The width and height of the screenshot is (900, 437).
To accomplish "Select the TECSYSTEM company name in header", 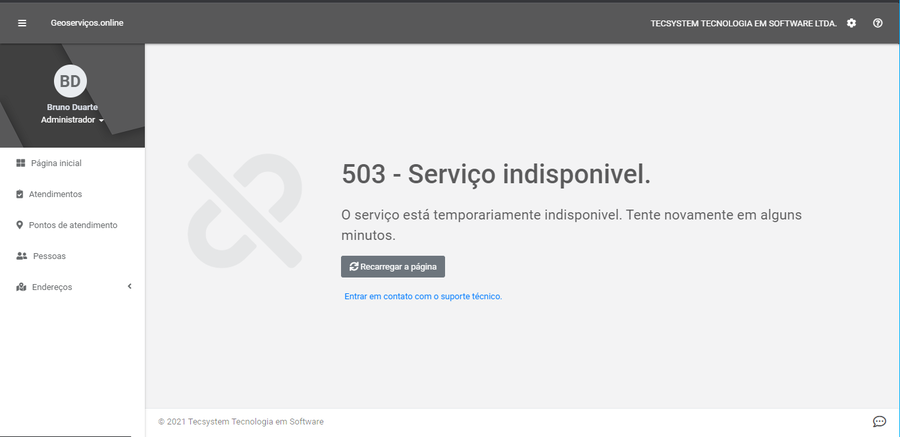I will tap(743, 23).
